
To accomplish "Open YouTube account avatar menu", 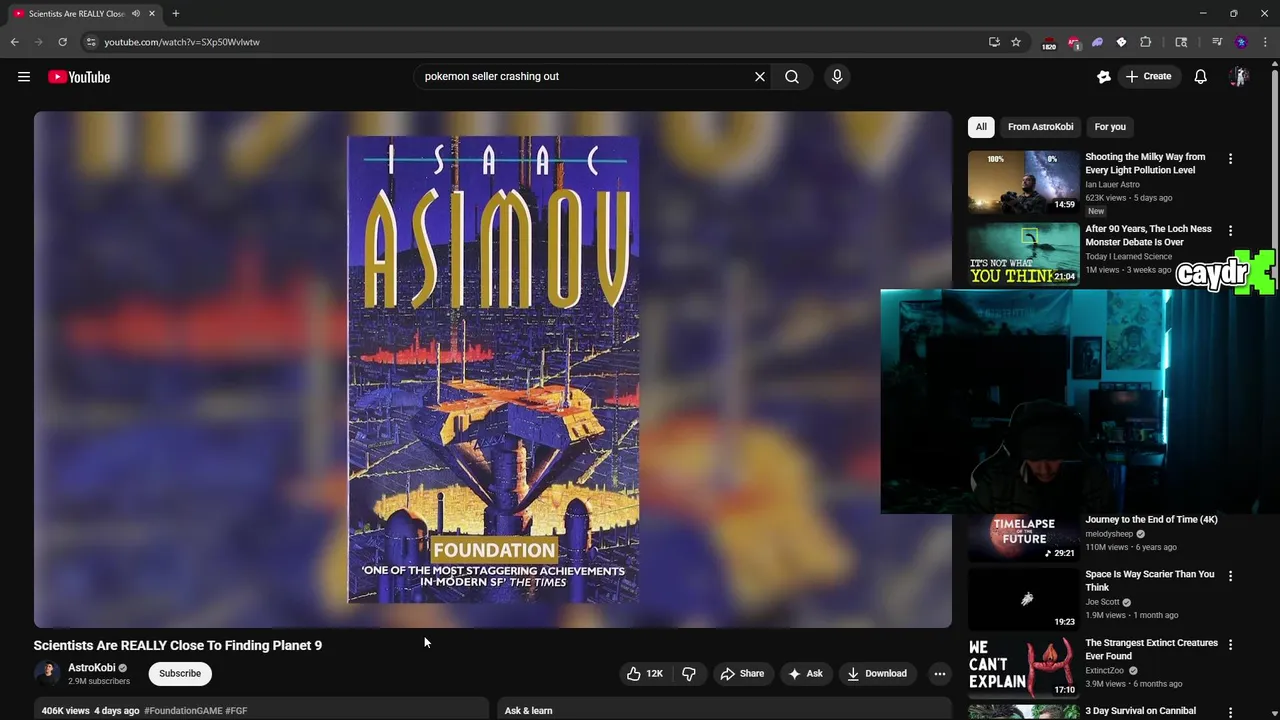I will [1239, 77].
